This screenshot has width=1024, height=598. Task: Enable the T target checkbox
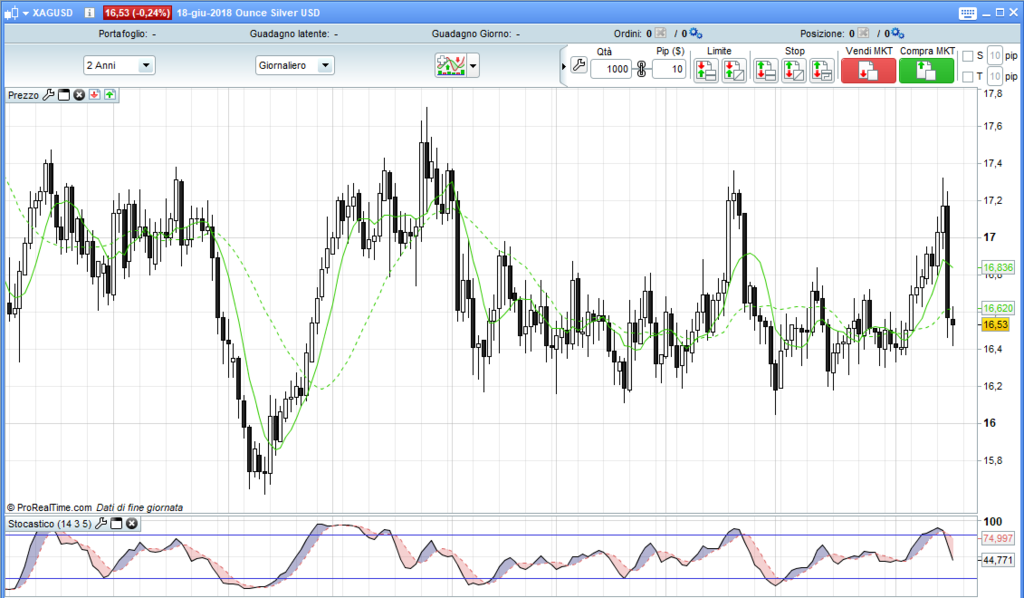[x=967, y=77]
